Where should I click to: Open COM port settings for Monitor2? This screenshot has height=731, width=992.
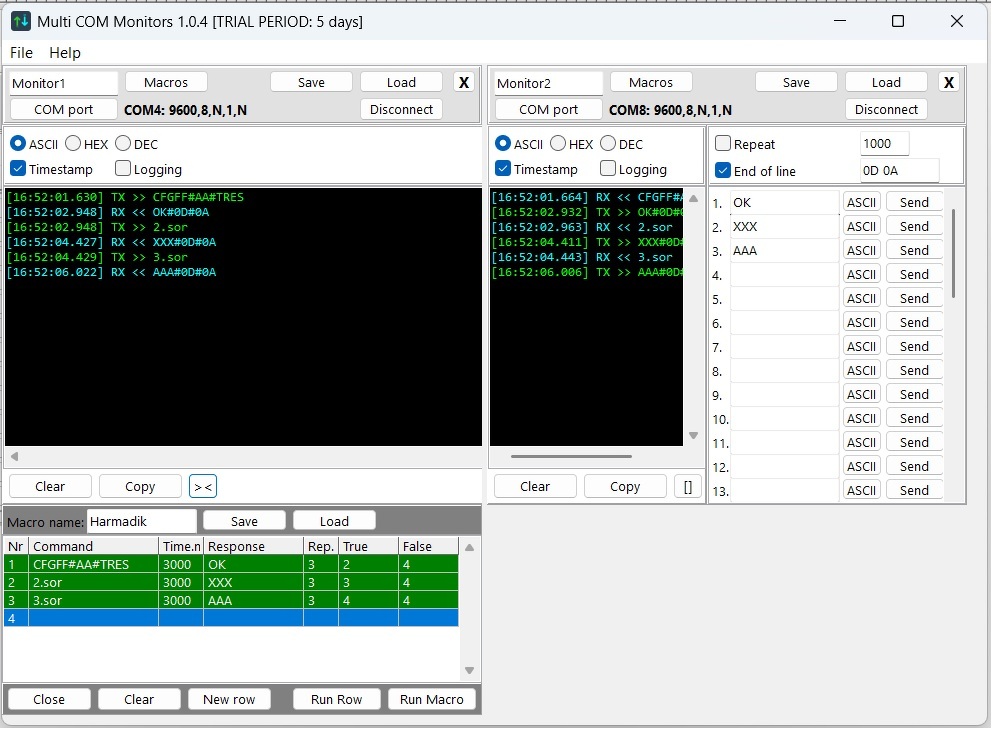549,109
